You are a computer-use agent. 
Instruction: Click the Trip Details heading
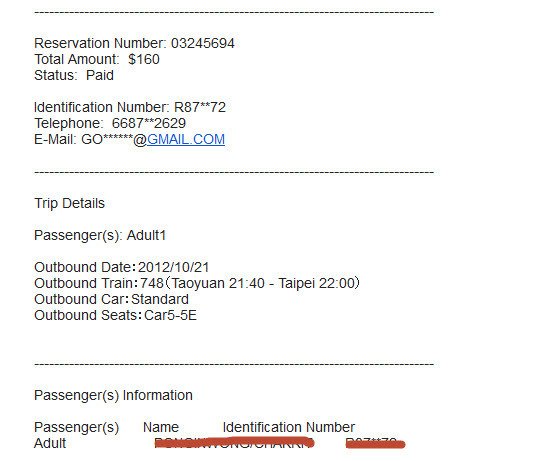(69, 203)
